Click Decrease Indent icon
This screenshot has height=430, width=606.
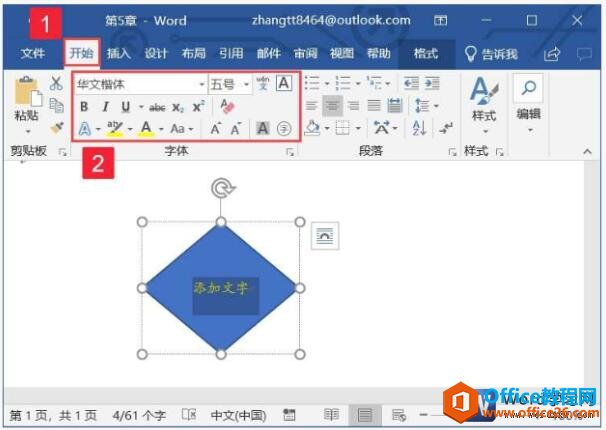coord(411,83)
